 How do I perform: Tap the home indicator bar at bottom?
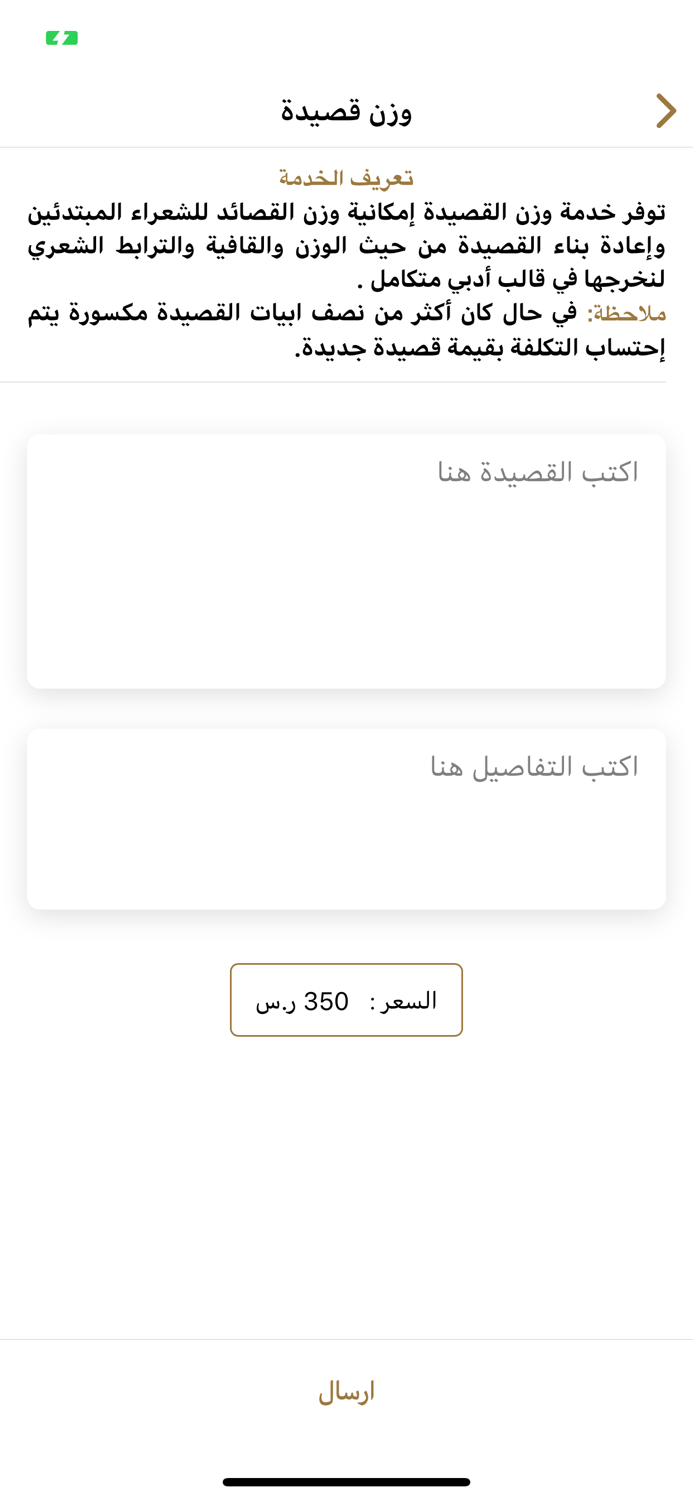coord(346,1481)
